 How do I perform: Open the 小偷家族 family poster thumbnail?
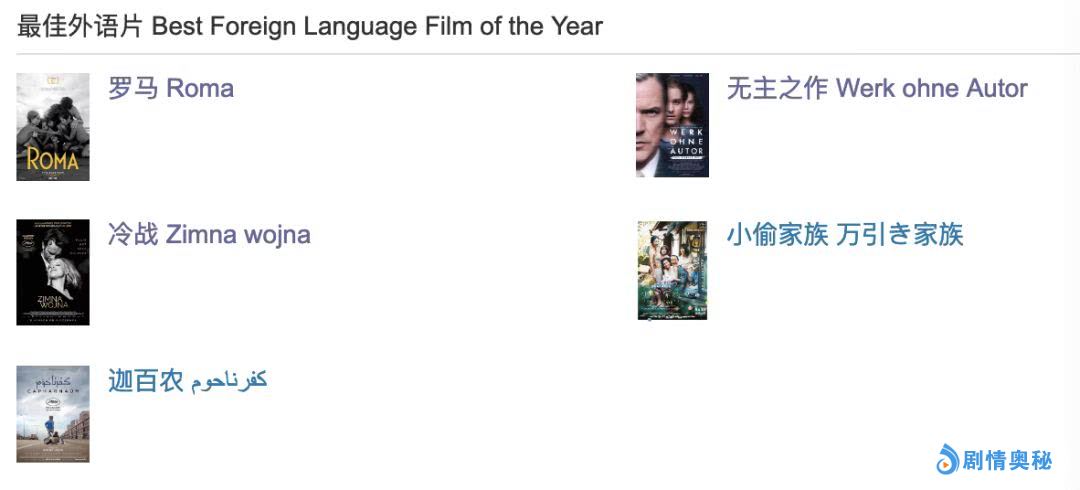[x=672, y=271]
